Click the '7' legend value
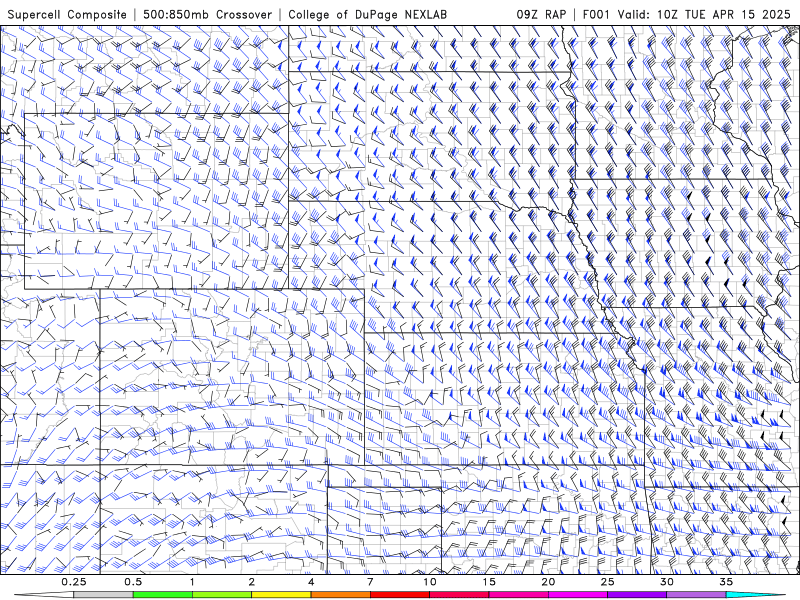Screen dimensions: 800x600 click(370, 582)
